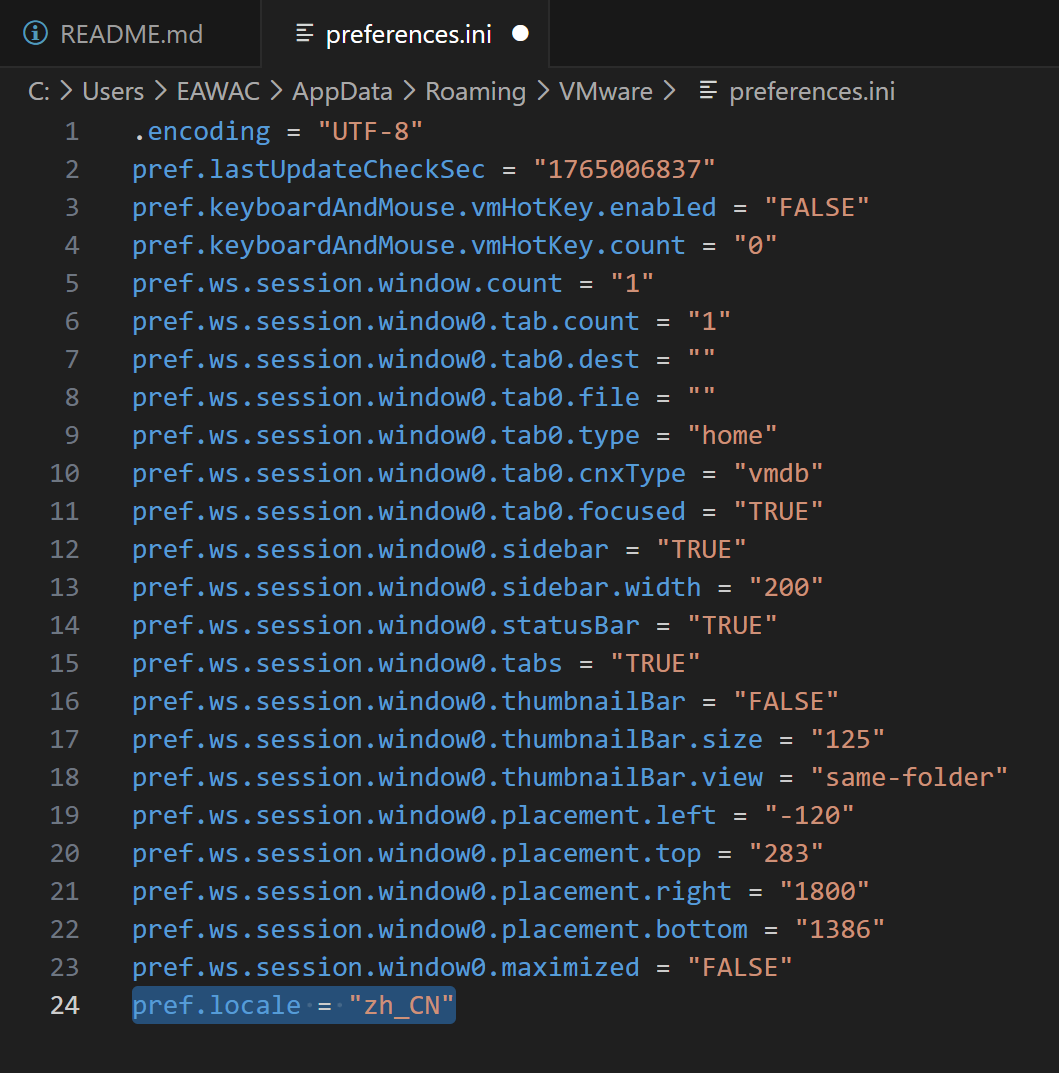Click line number 12 in the gutter
This screenshot has height=1073, width=1059.
[64, 549]
